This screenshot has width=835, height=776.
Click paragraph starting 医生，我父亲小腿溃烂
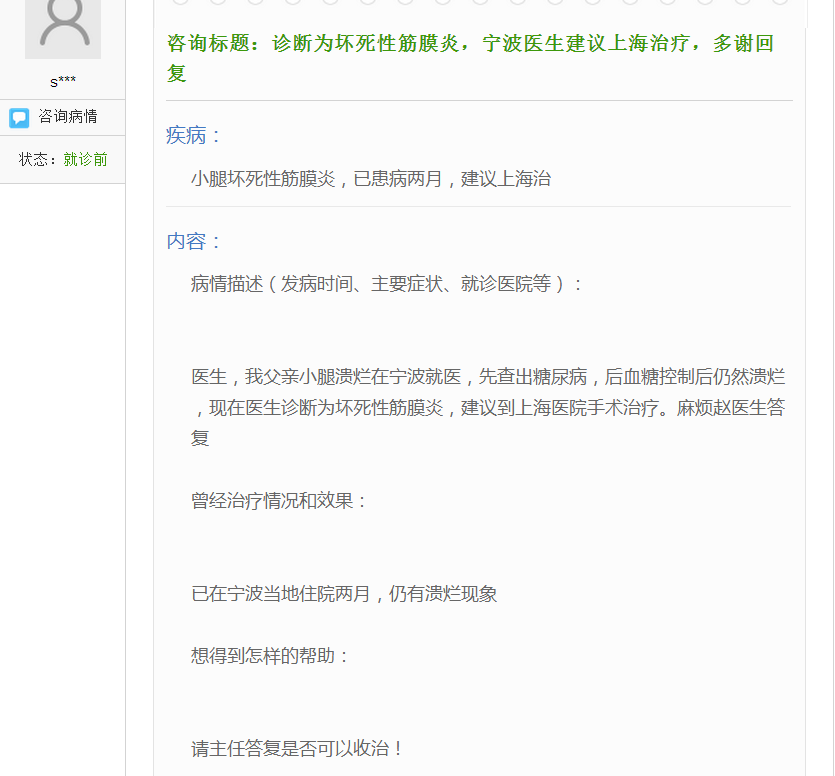(488, 377)
